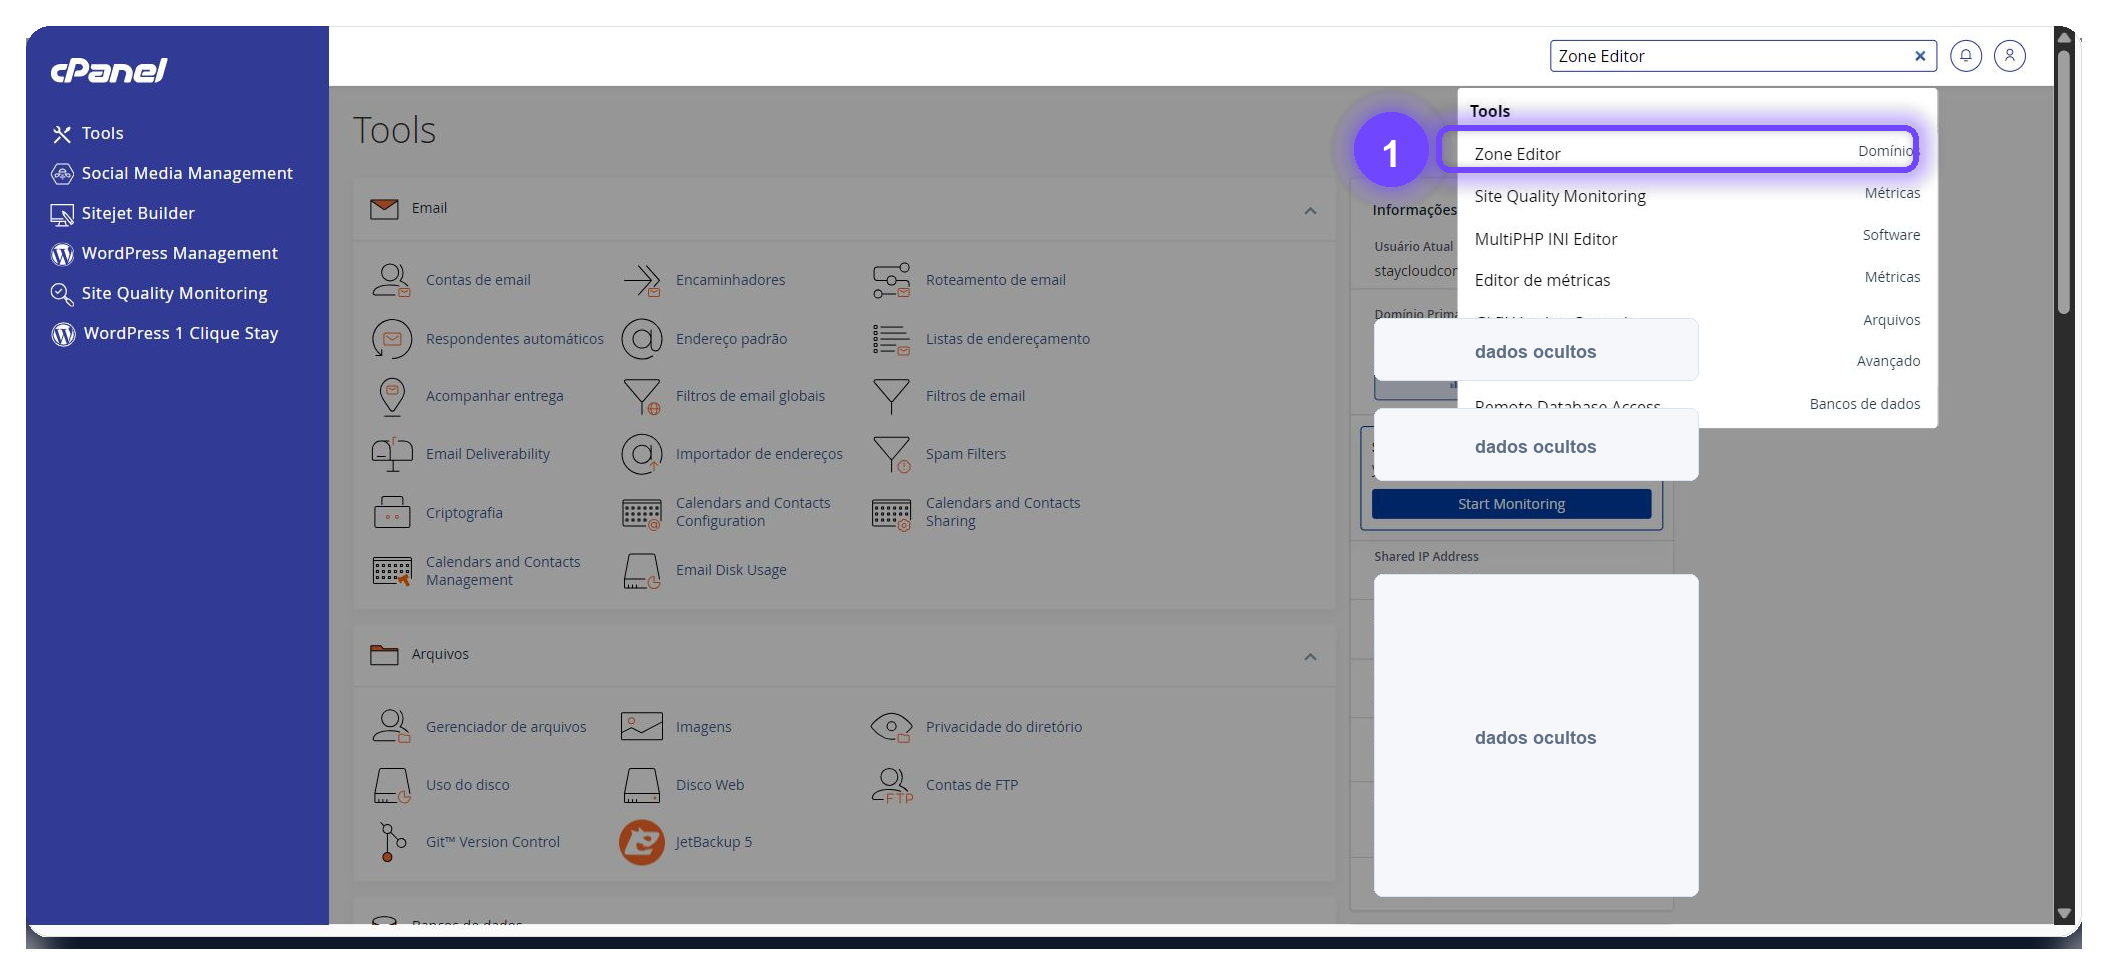The image size is (2108, 975).
Task: Click the page vertical scrollbar thumb
Action: pyautogui.click(x=2064, y=180)
